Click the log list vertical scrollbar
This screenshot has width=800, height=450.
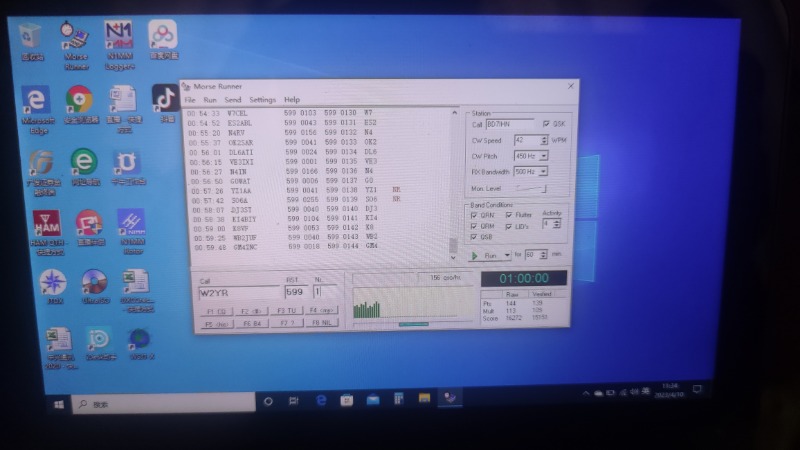[x=454, y=186]
